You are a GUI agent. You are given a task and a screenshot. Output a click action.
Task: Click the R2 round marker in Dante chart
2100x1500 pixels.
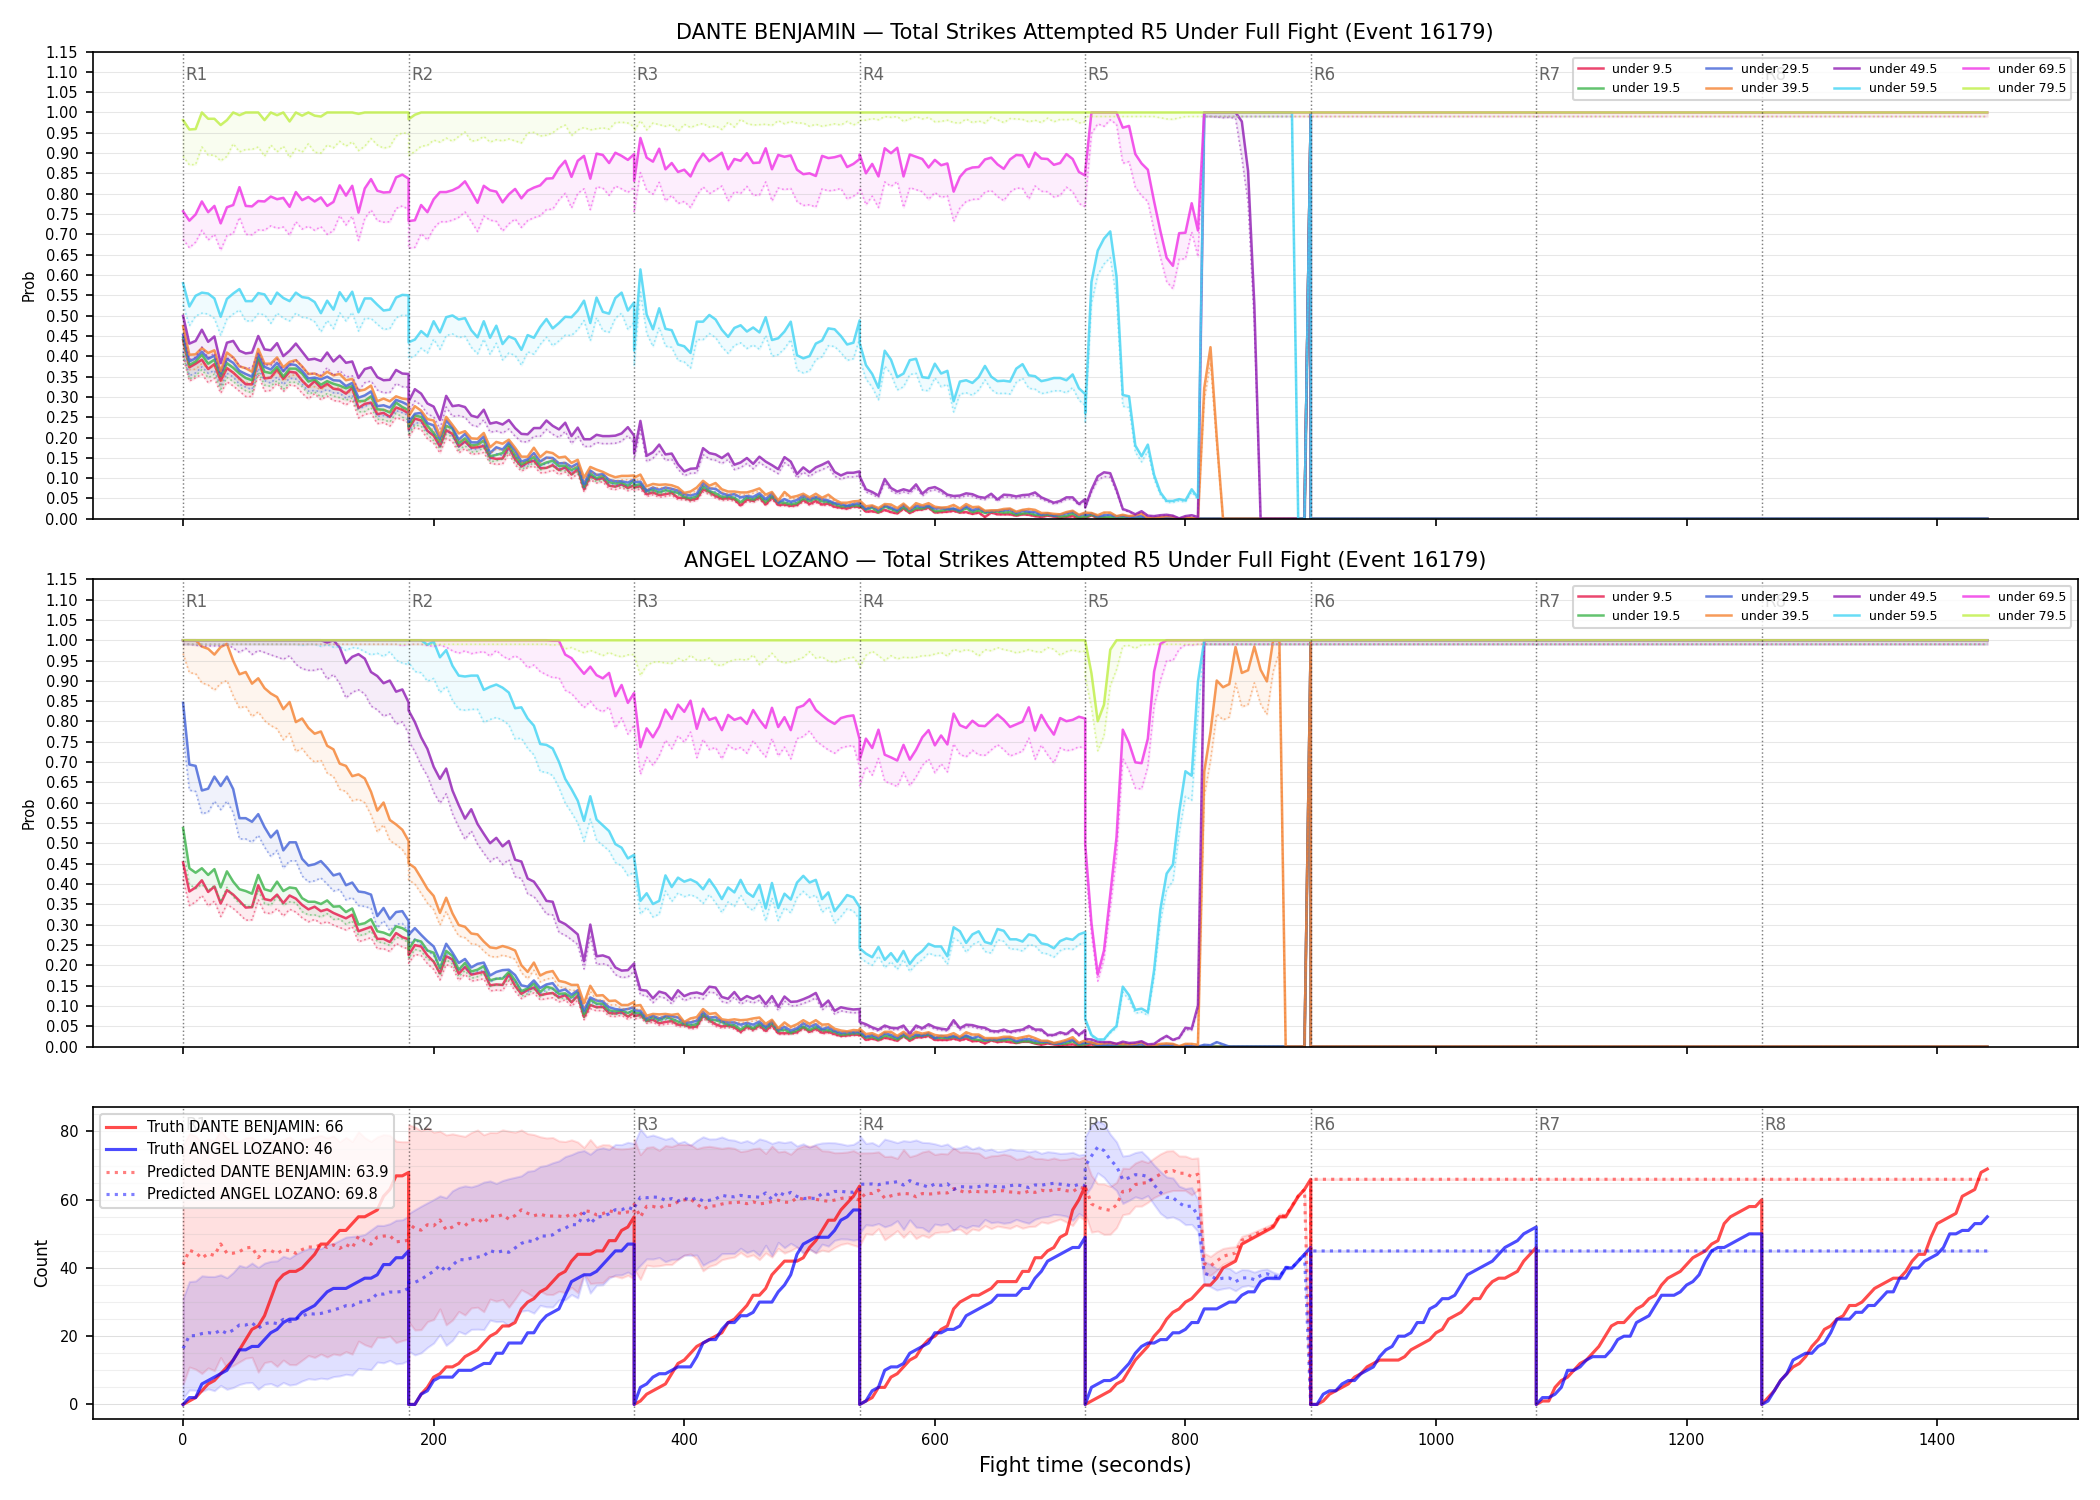tap(422, 74)
